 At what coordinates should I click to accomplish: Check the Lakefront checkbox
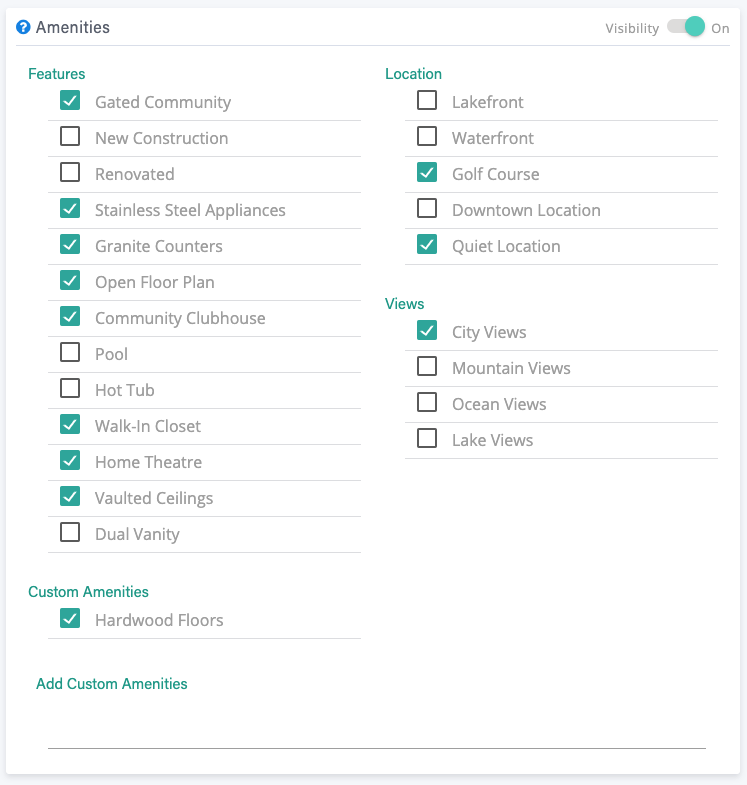click(427, 100)
